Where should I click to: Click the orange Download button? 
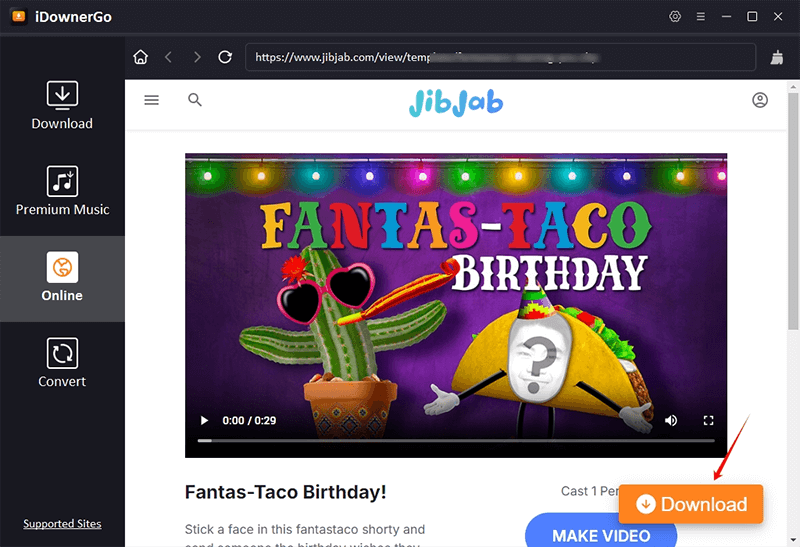(691, 504)
